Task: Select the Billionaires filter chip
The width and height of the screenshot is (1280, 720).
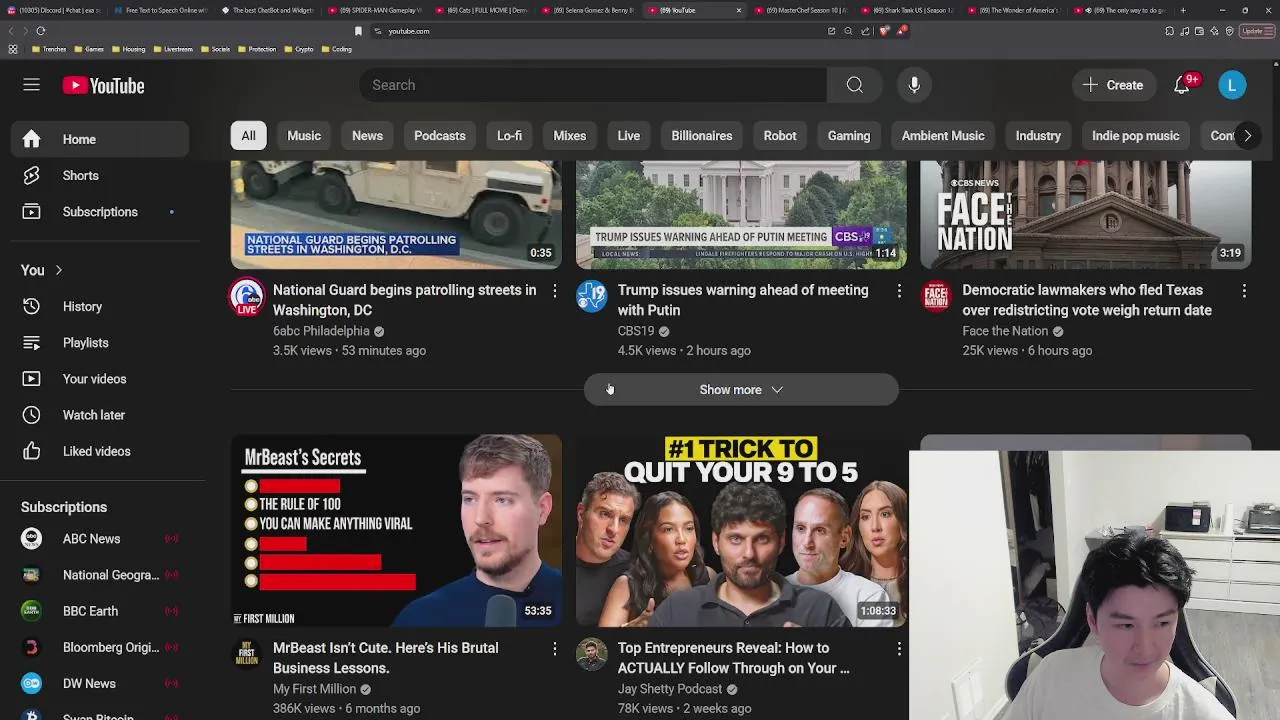Action: pyautogui.click(x=702, y=136)
